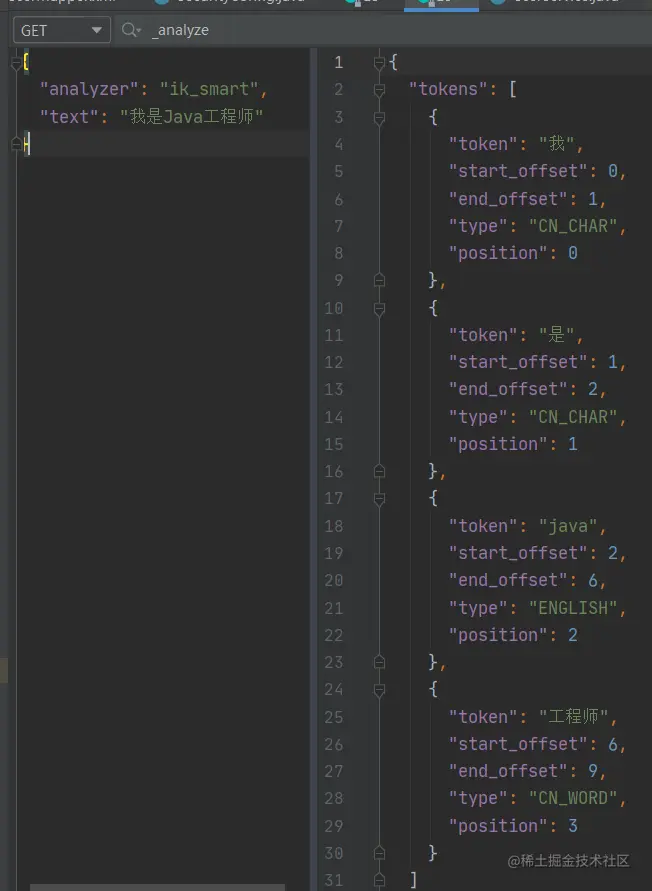Collapse fourth token object at line 24
652x891 pixels.
[x=380, y=689]
